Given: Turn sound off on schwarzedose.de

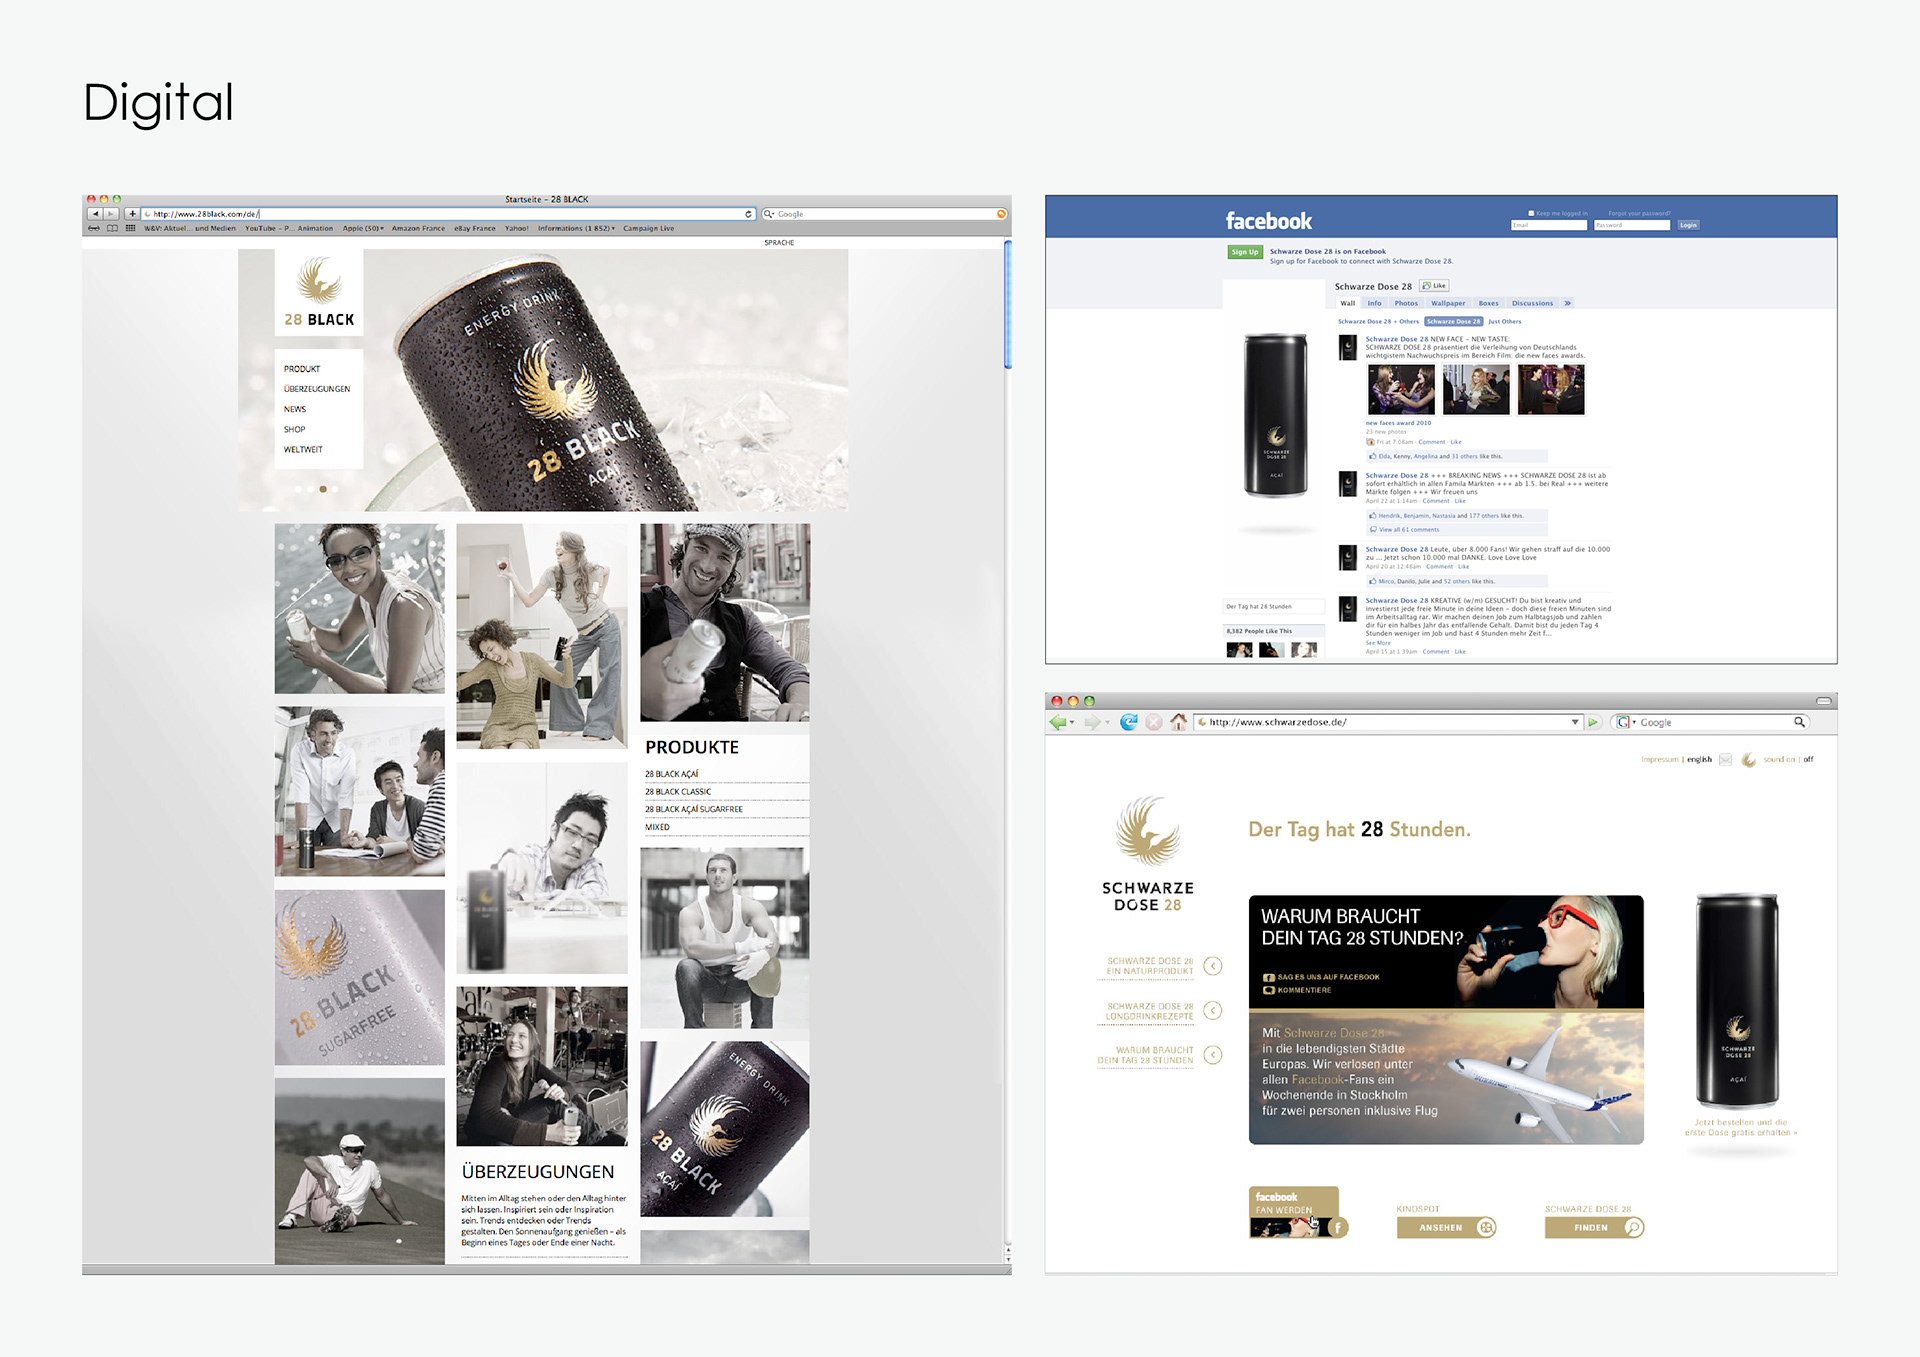Looking at the screenshot, I should coord(1808,760).
